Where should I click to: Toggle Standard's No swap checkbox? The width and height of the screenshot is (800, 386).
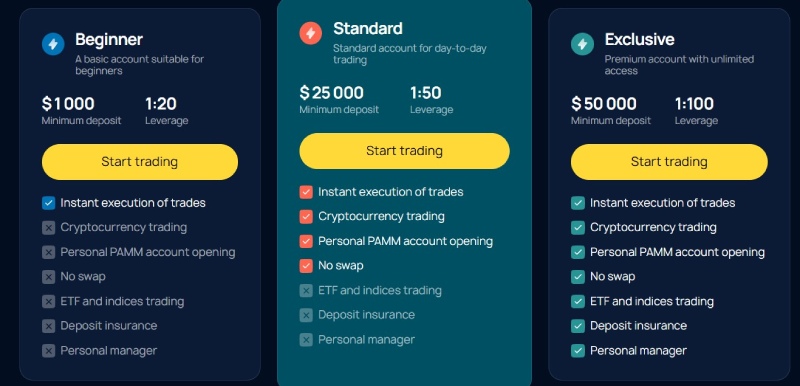306,266
